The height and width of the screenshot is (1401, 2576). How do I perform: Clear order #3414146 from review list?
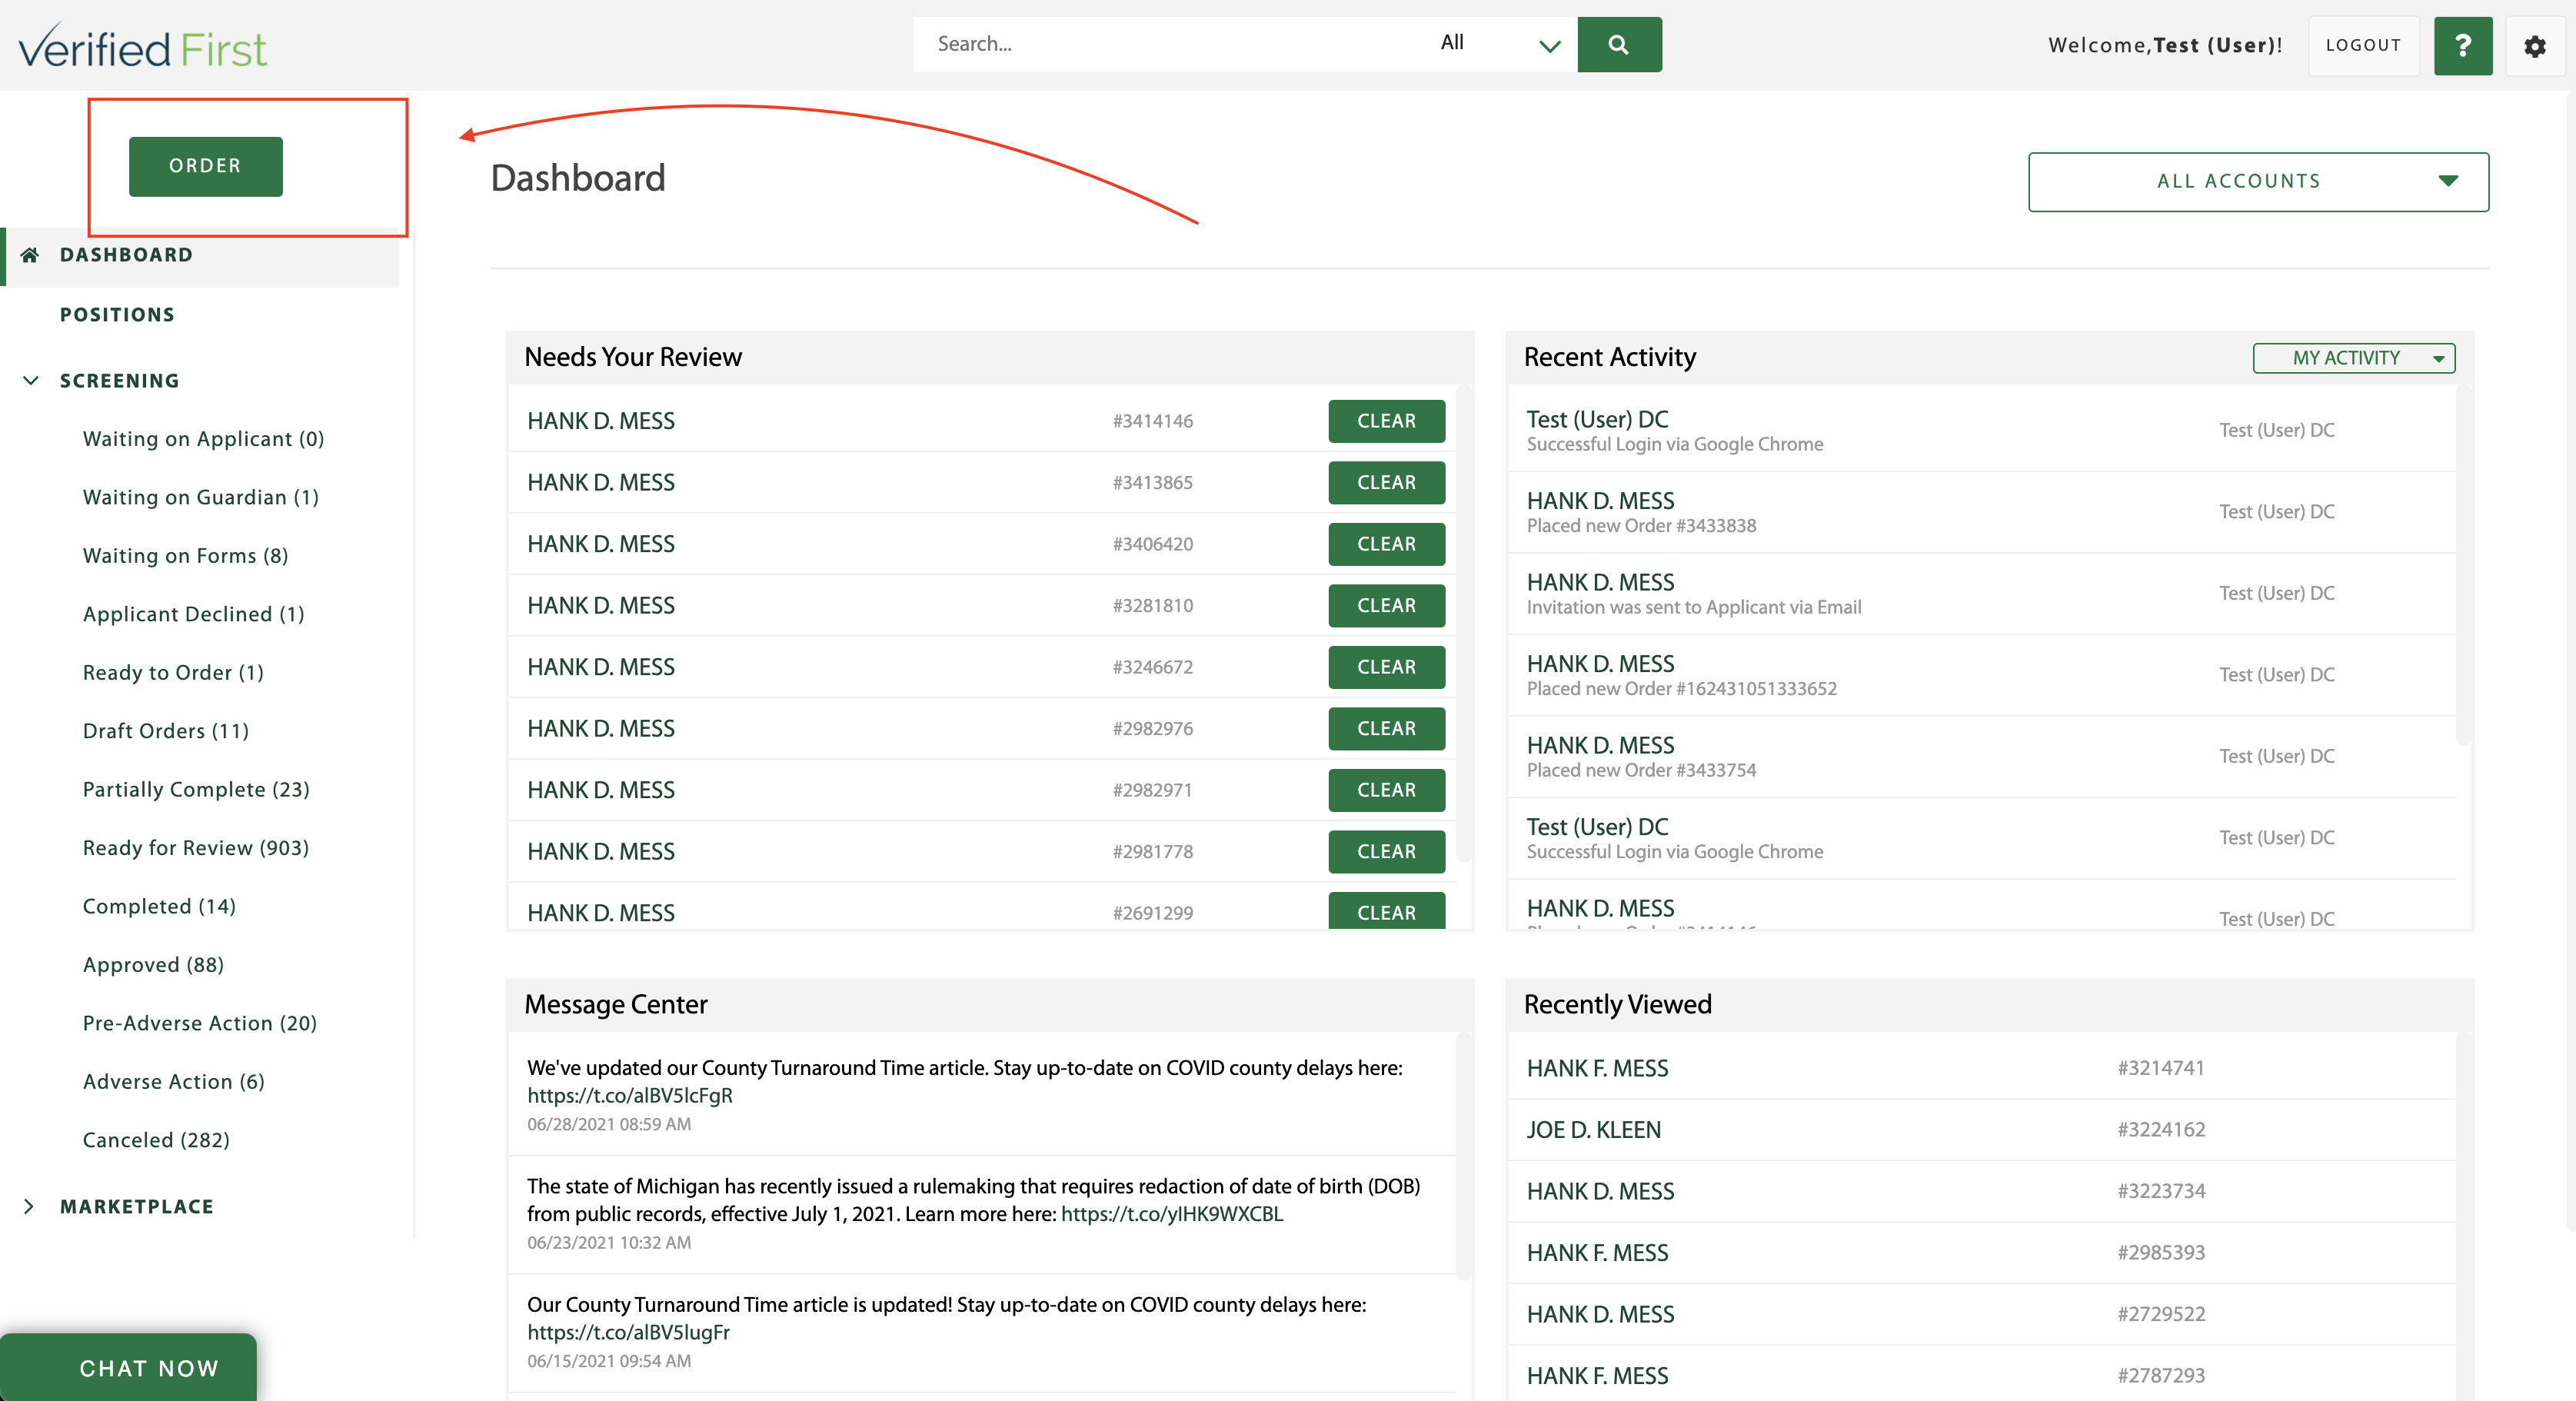(1386, 421)
